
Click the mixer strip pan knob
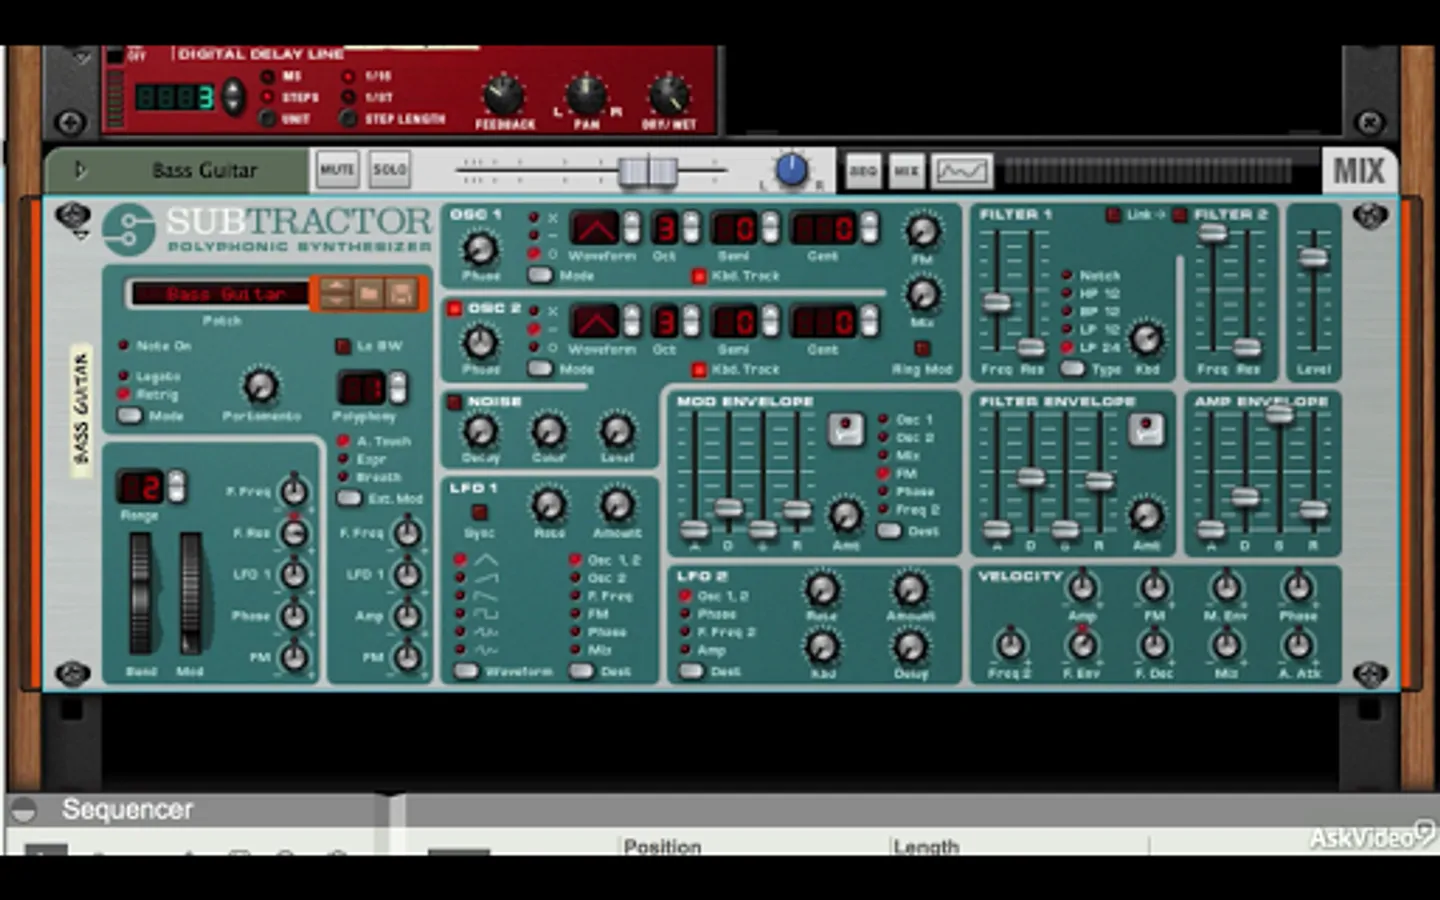(x=791, y=170)
